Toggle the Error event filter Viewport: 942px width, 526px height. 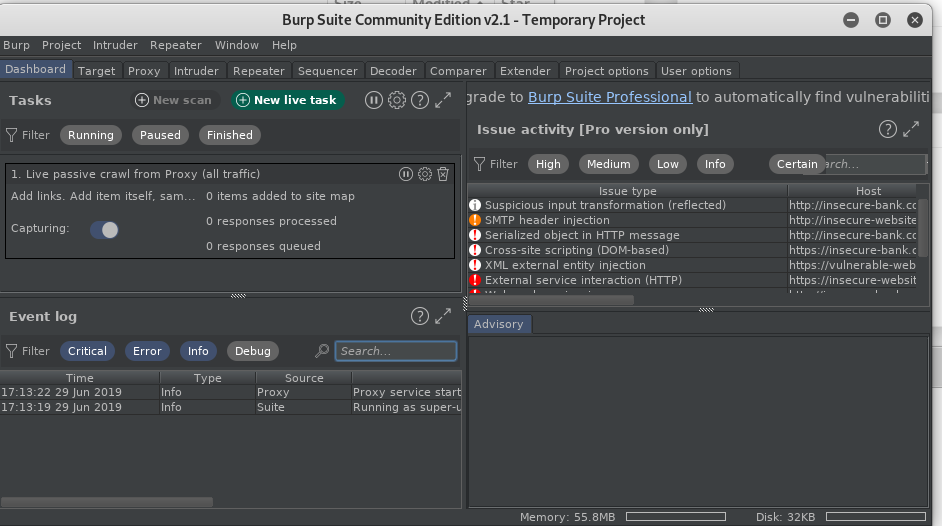click(147, 351)
